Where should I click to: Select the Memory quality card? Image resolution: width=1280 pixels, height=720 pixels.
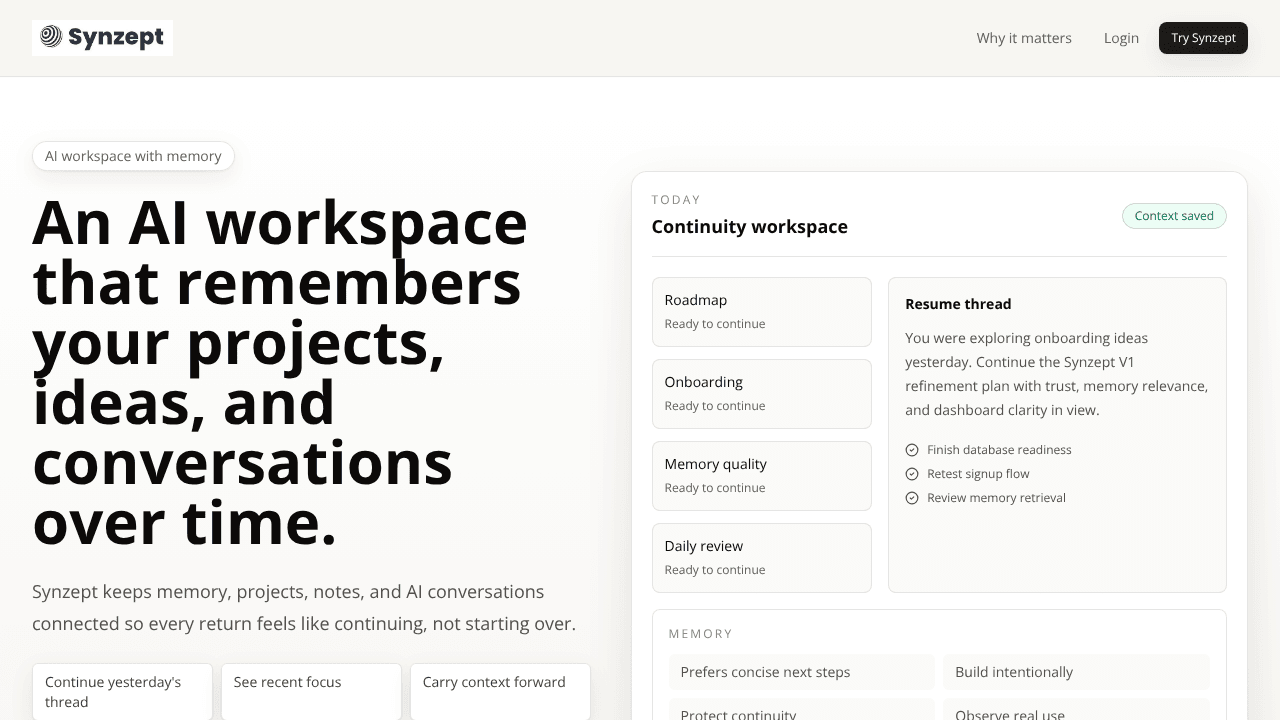762,476
